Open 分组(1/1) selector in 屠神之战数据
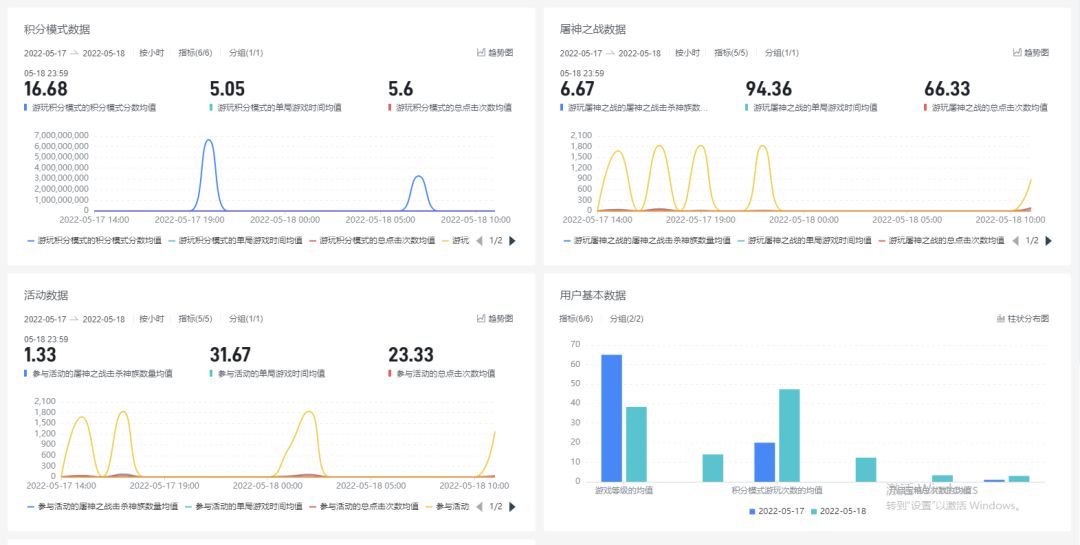 tap(782, 52)
